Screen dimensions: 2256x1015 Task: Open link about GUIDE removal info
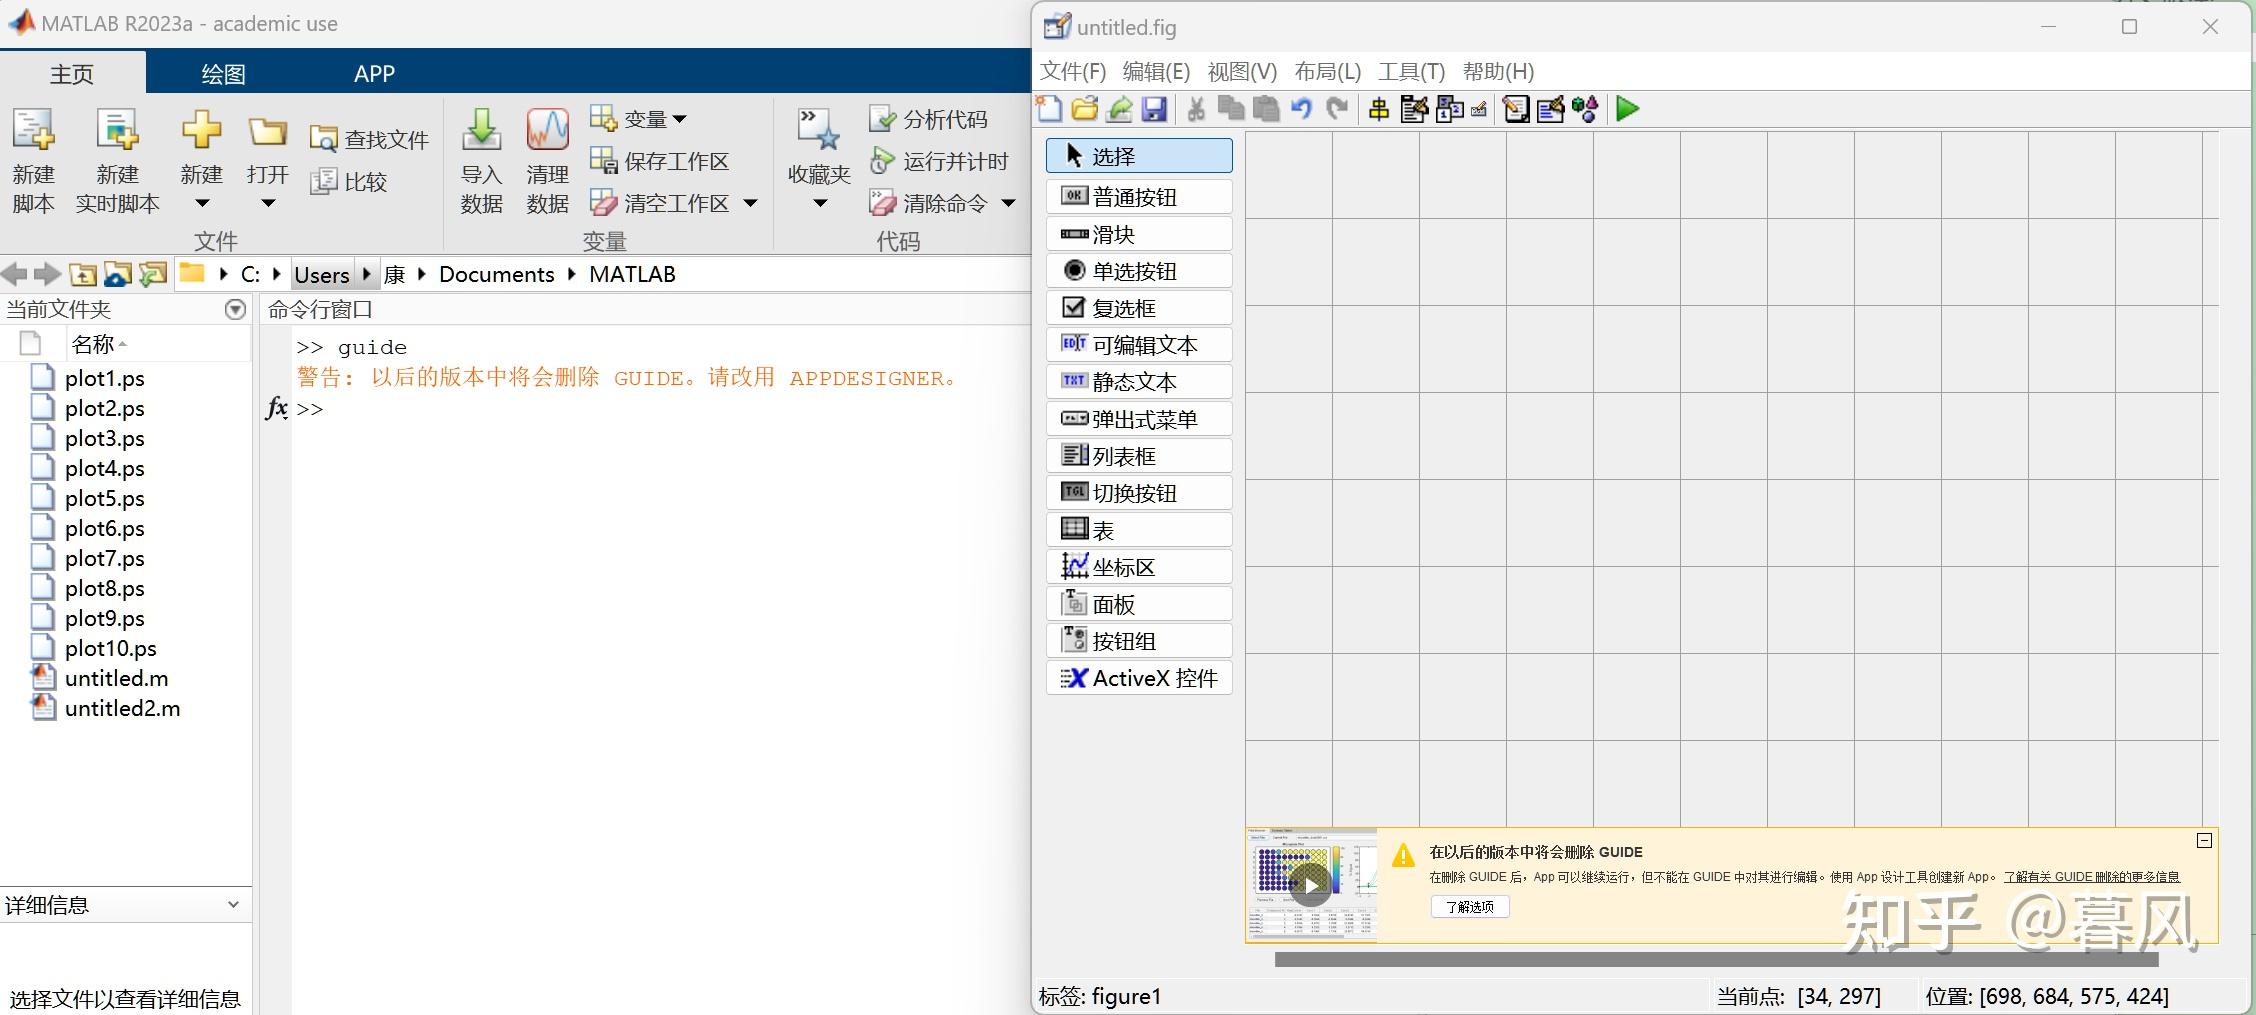tap(2091, 877)
